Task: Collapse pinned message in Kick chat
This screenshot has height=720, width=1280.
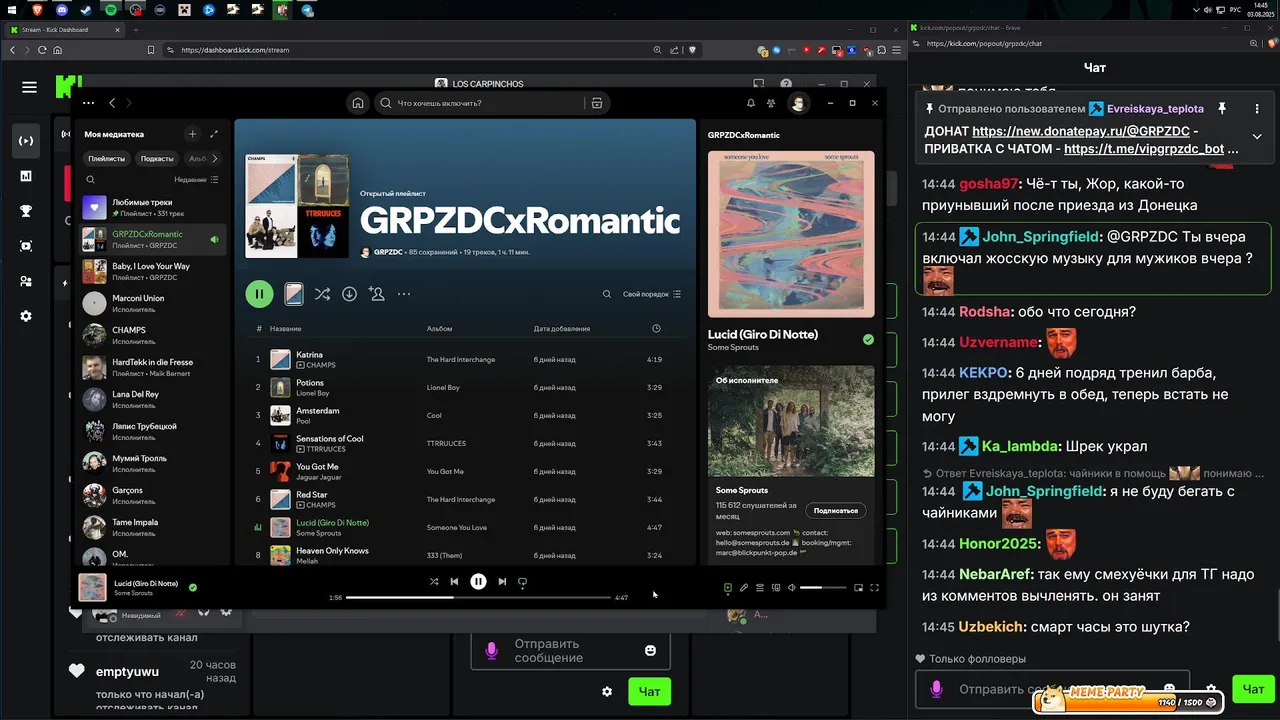Action: (1257, 136)
